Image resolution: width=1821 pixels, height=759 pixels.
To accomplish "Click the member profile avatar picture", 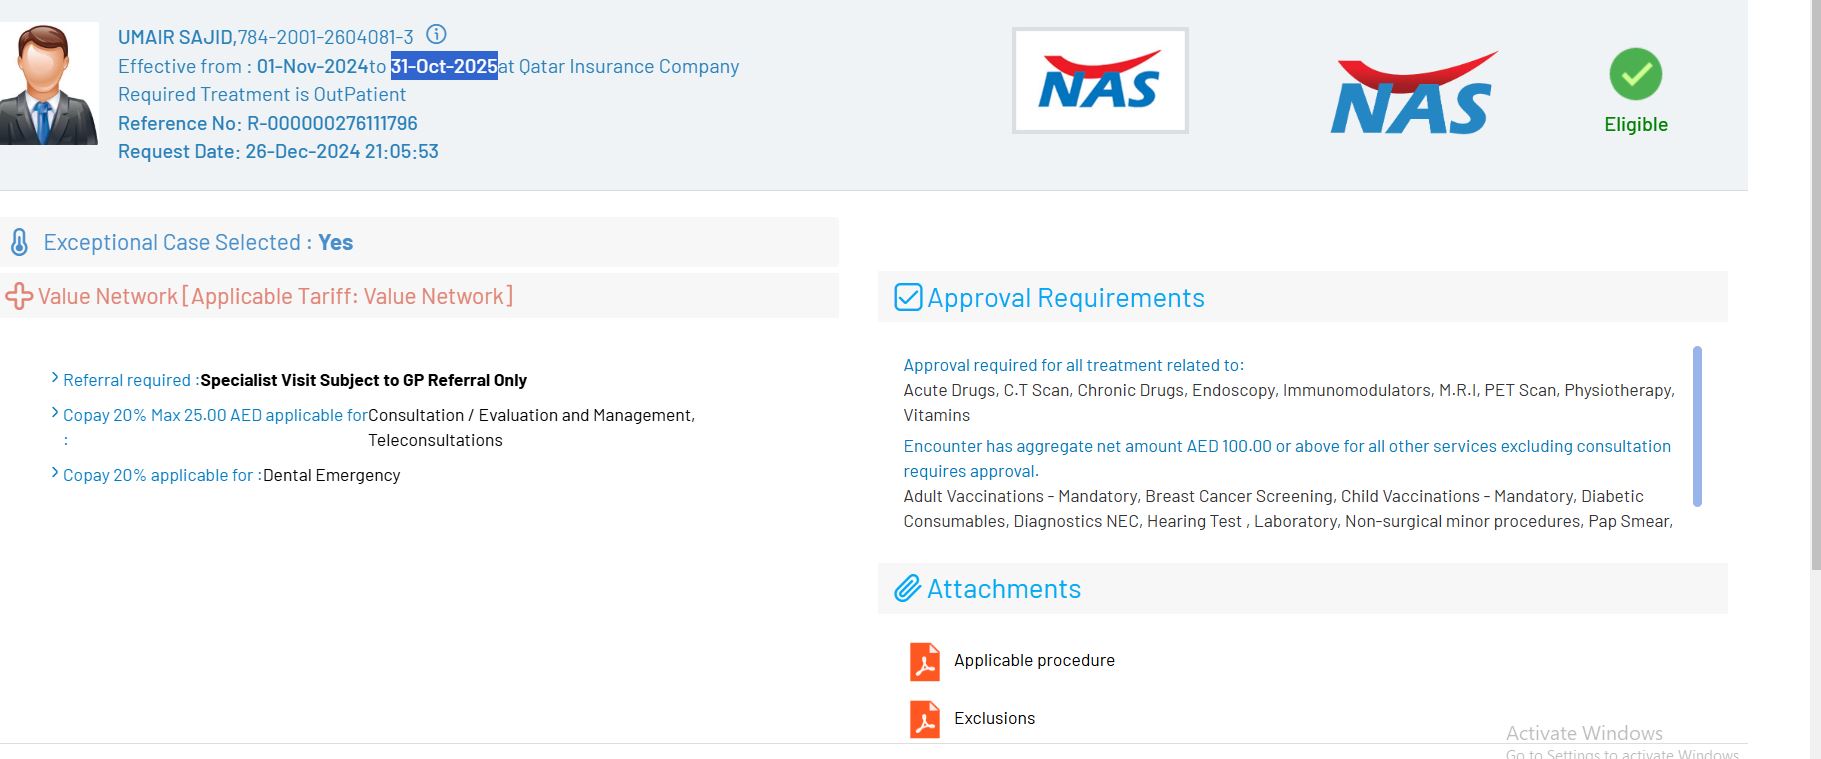I will coord(49,84).
